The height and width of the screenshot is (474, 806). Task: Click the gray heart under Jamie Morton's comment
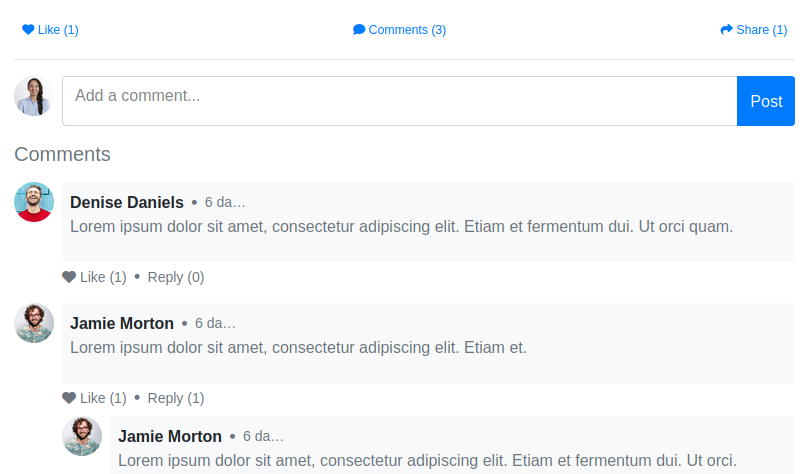[69, 398]
